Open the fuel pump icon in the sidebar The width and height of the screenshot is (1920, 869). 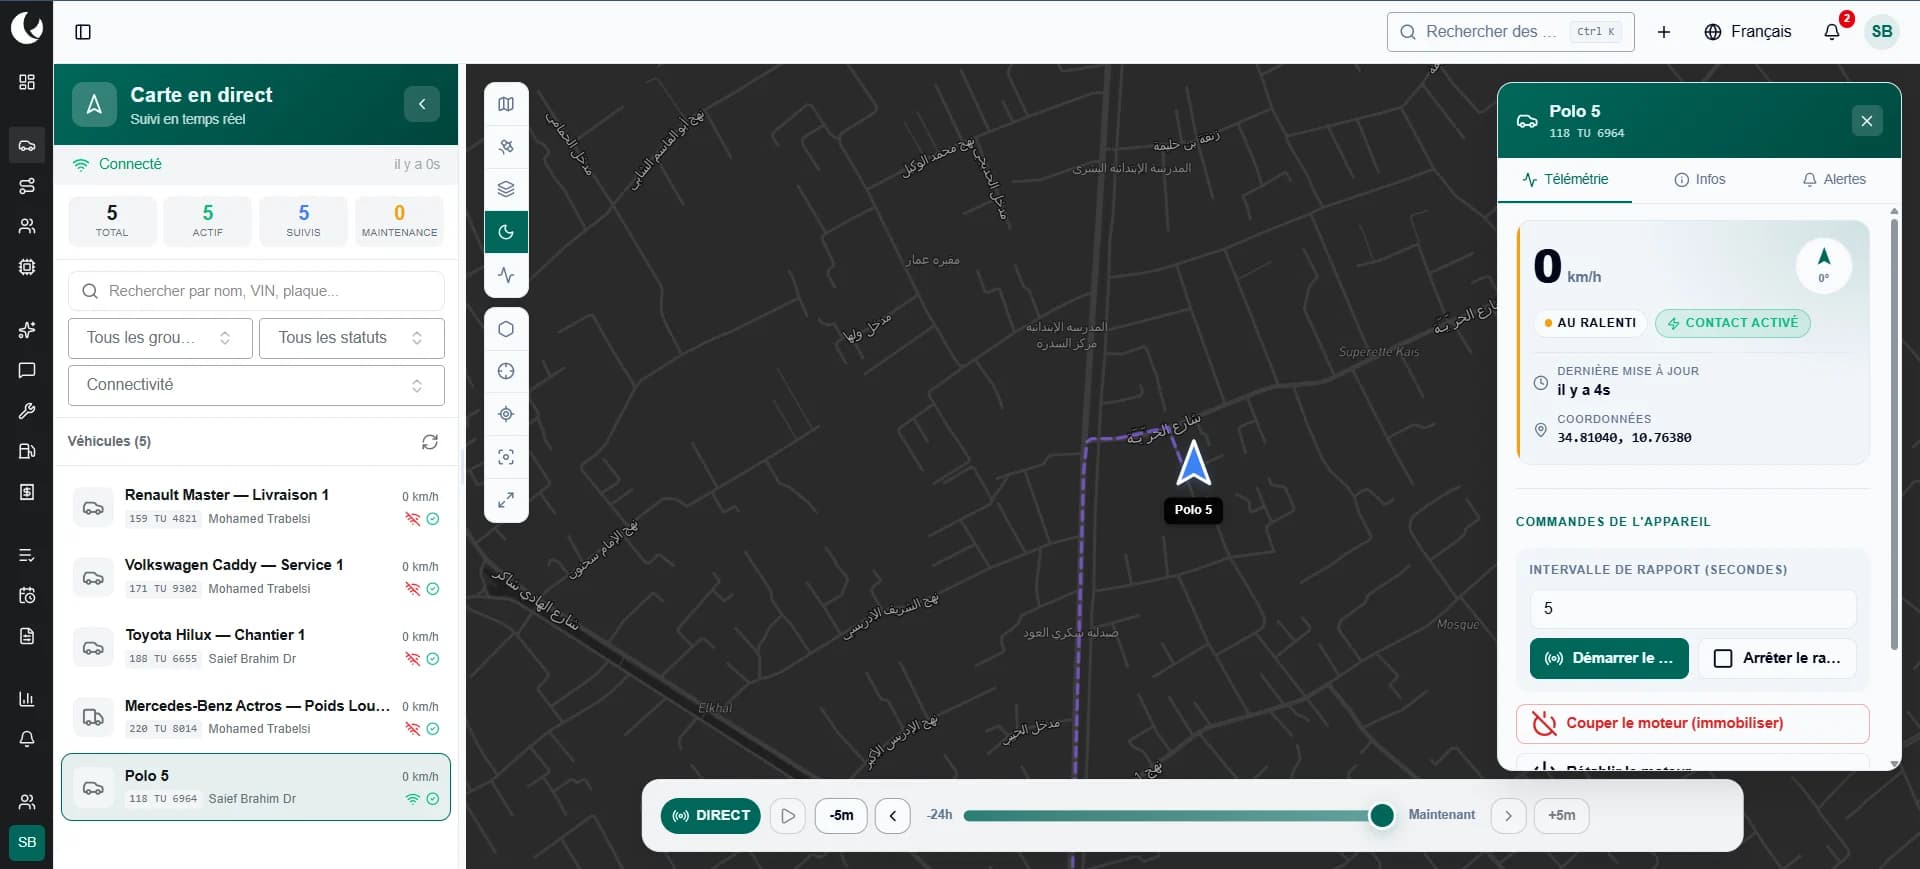tap(27, 451)
